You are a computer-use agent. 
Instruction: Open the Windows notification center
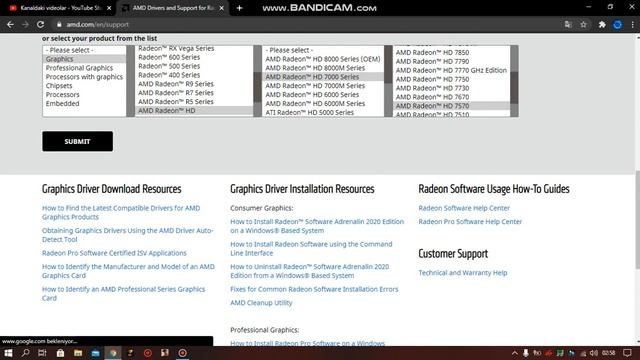pyautogui.click(x=627, y=353)
